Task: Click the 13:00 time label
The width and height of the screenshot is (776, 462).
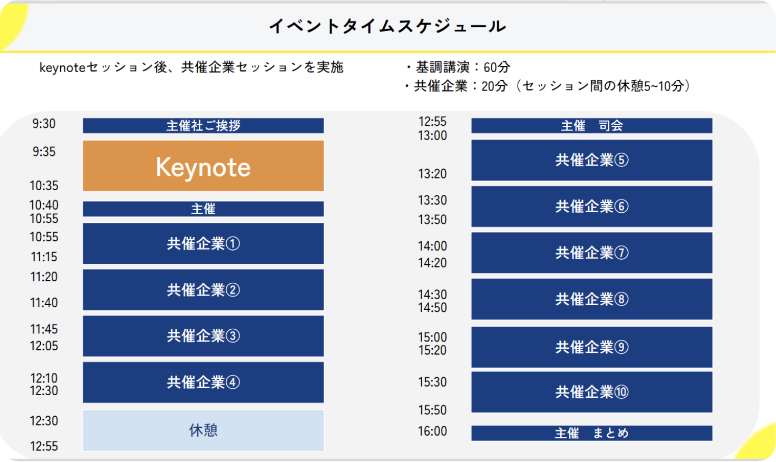Action: [433, 136]
